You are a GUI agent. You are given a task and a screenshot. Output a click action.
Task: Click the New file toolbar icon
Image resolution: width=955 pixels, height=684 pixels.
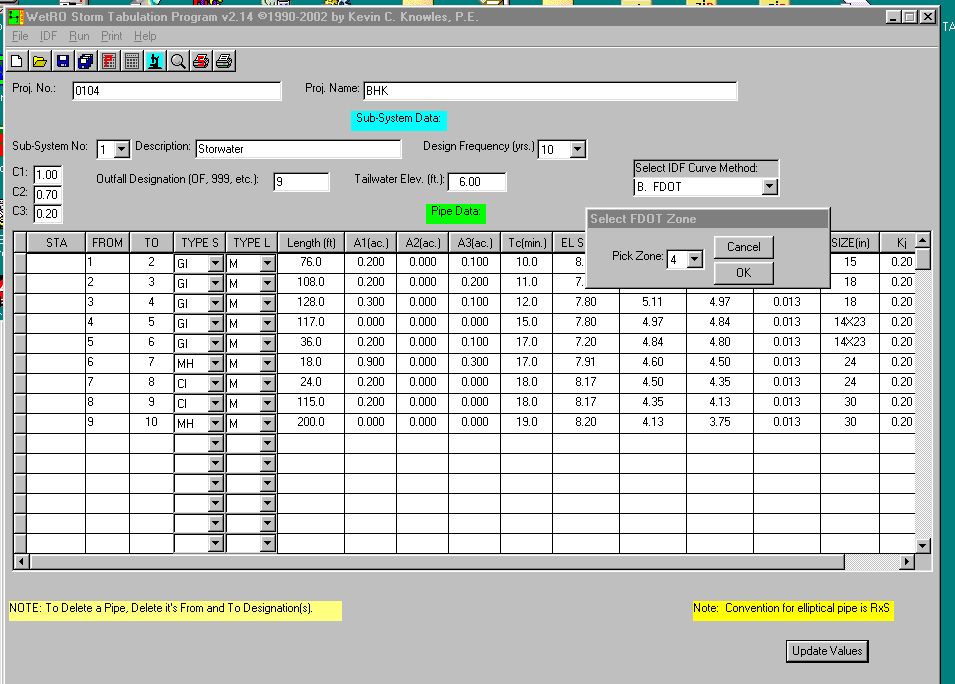point(17,61)
